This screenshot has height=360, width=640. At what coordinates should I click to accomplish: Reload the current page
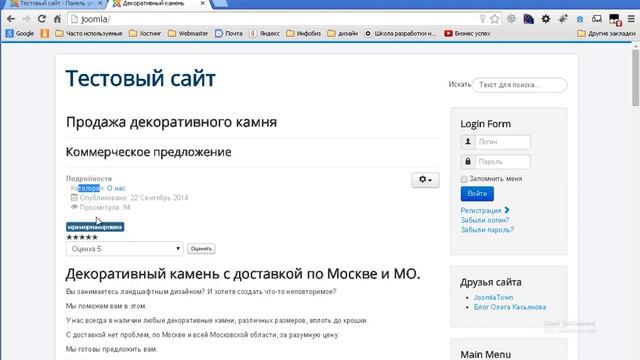(42, 19)
